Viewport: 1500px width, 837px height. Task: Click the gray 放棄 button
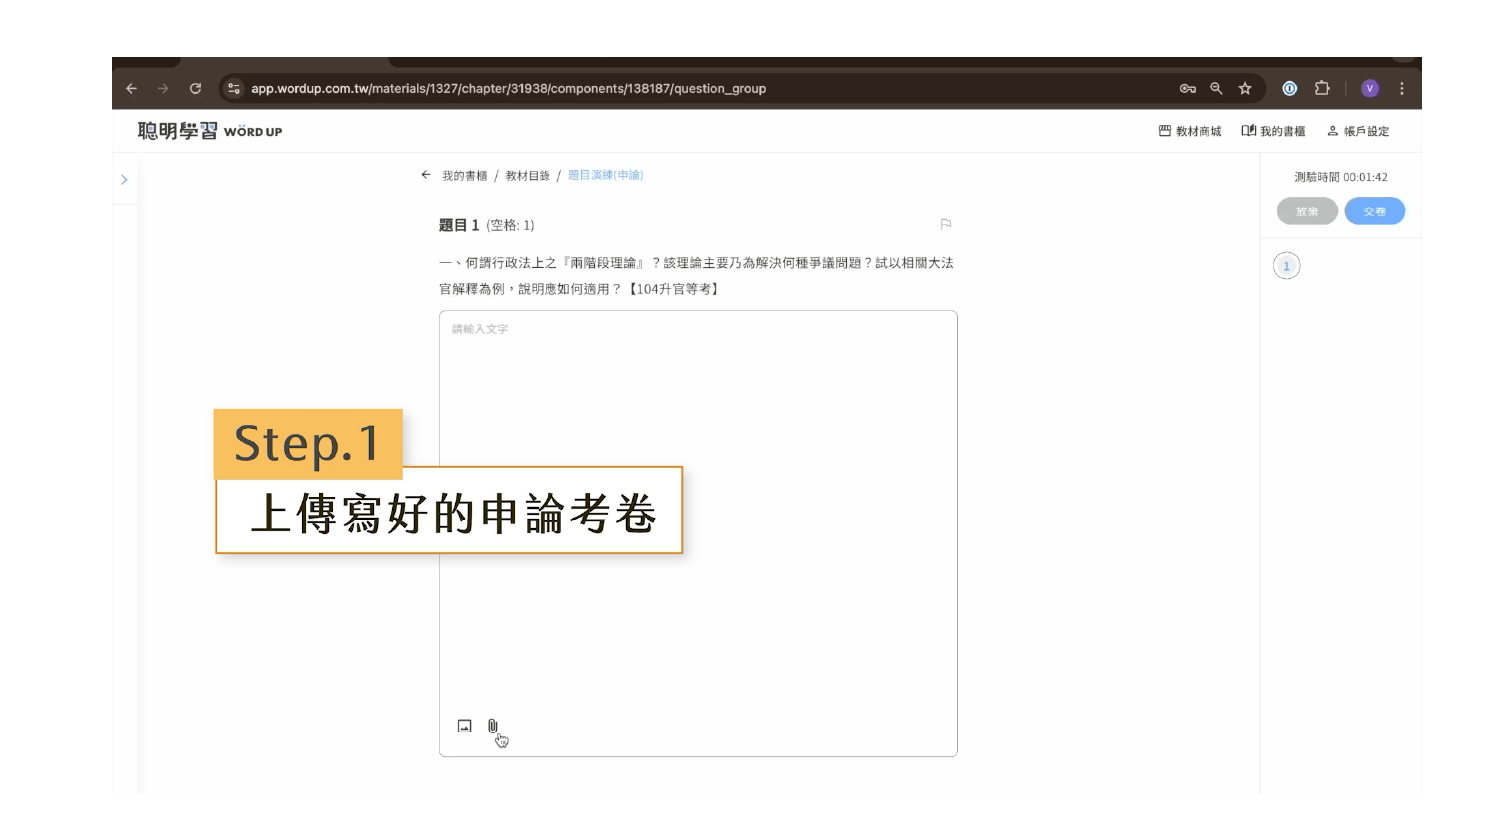pos(1307,211)
